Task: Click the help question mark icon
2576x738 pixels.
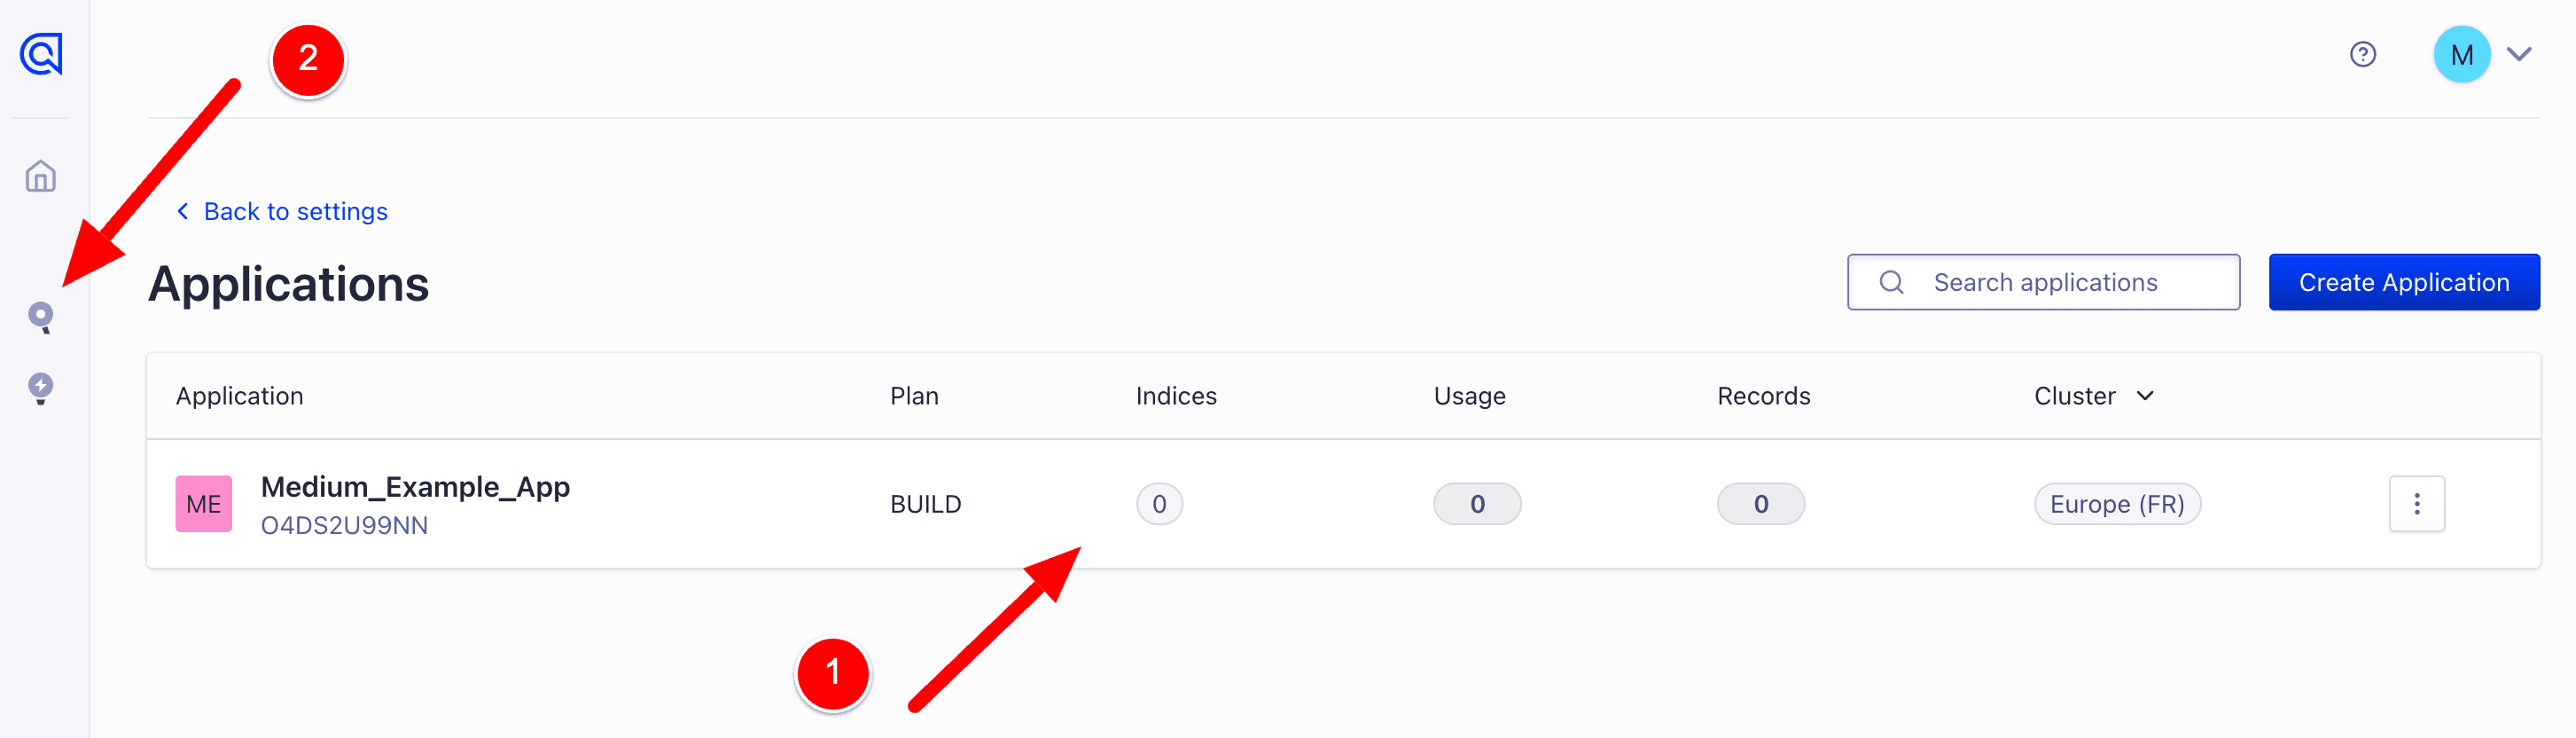Action: 2362,54
